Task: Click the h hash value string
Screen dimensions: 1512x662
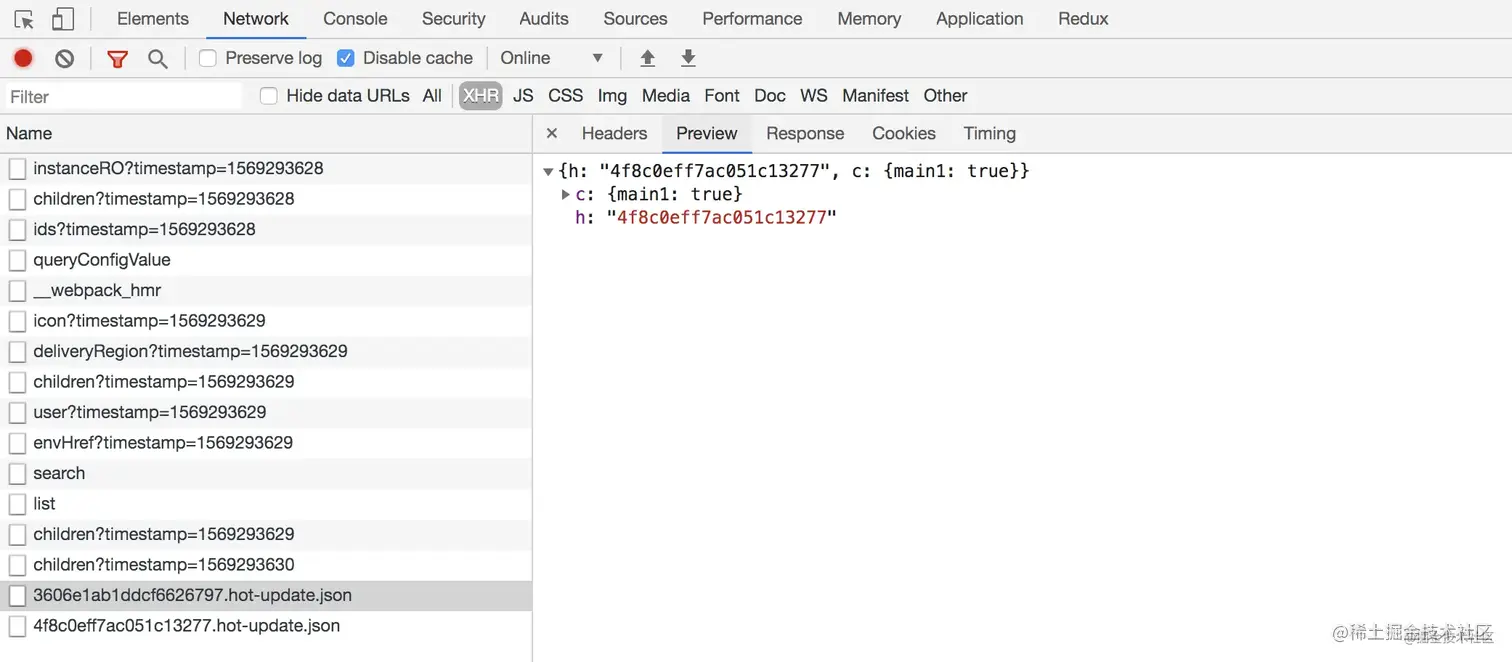Action: click(721, 217)
